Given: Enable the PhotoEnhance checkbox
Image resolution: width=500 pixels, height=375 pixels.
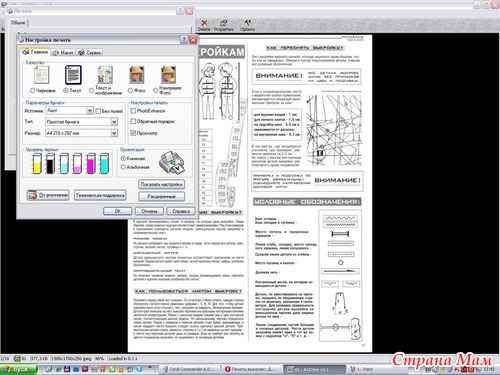Looking at the screenshot, I should 133,111.
